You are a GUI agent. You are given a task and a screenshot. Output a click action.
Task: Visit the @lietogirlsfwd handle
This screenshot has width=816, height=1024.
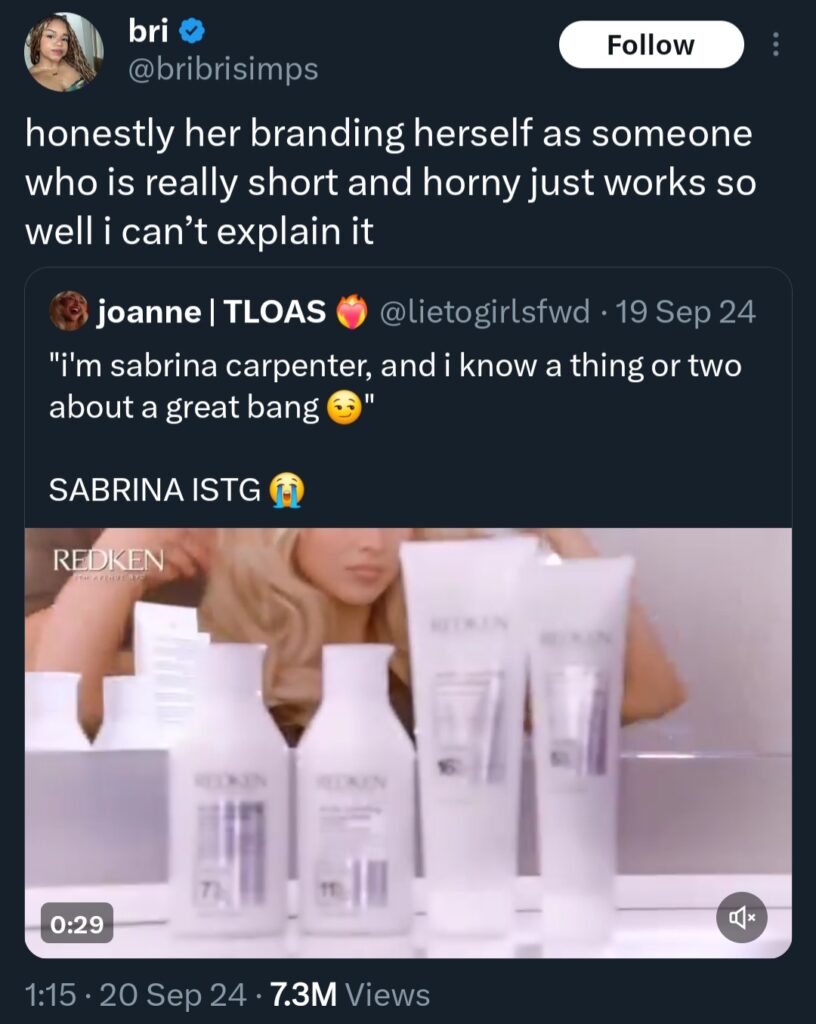(x=487, y=313)
